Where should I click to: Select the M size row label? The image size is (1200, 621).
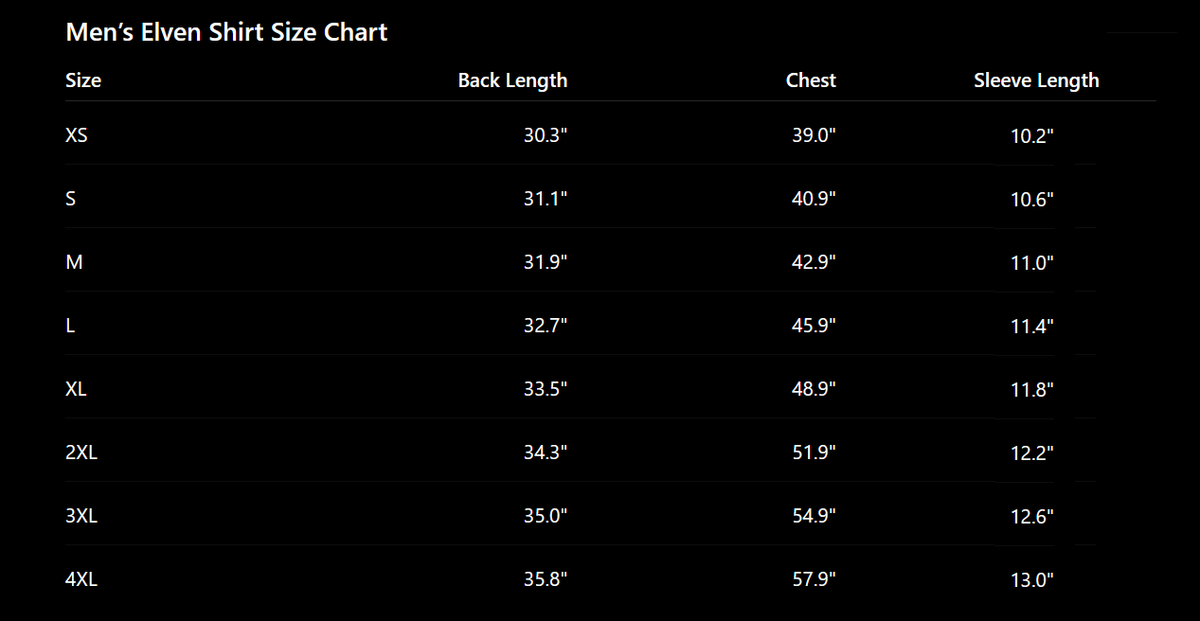point(72,262)
